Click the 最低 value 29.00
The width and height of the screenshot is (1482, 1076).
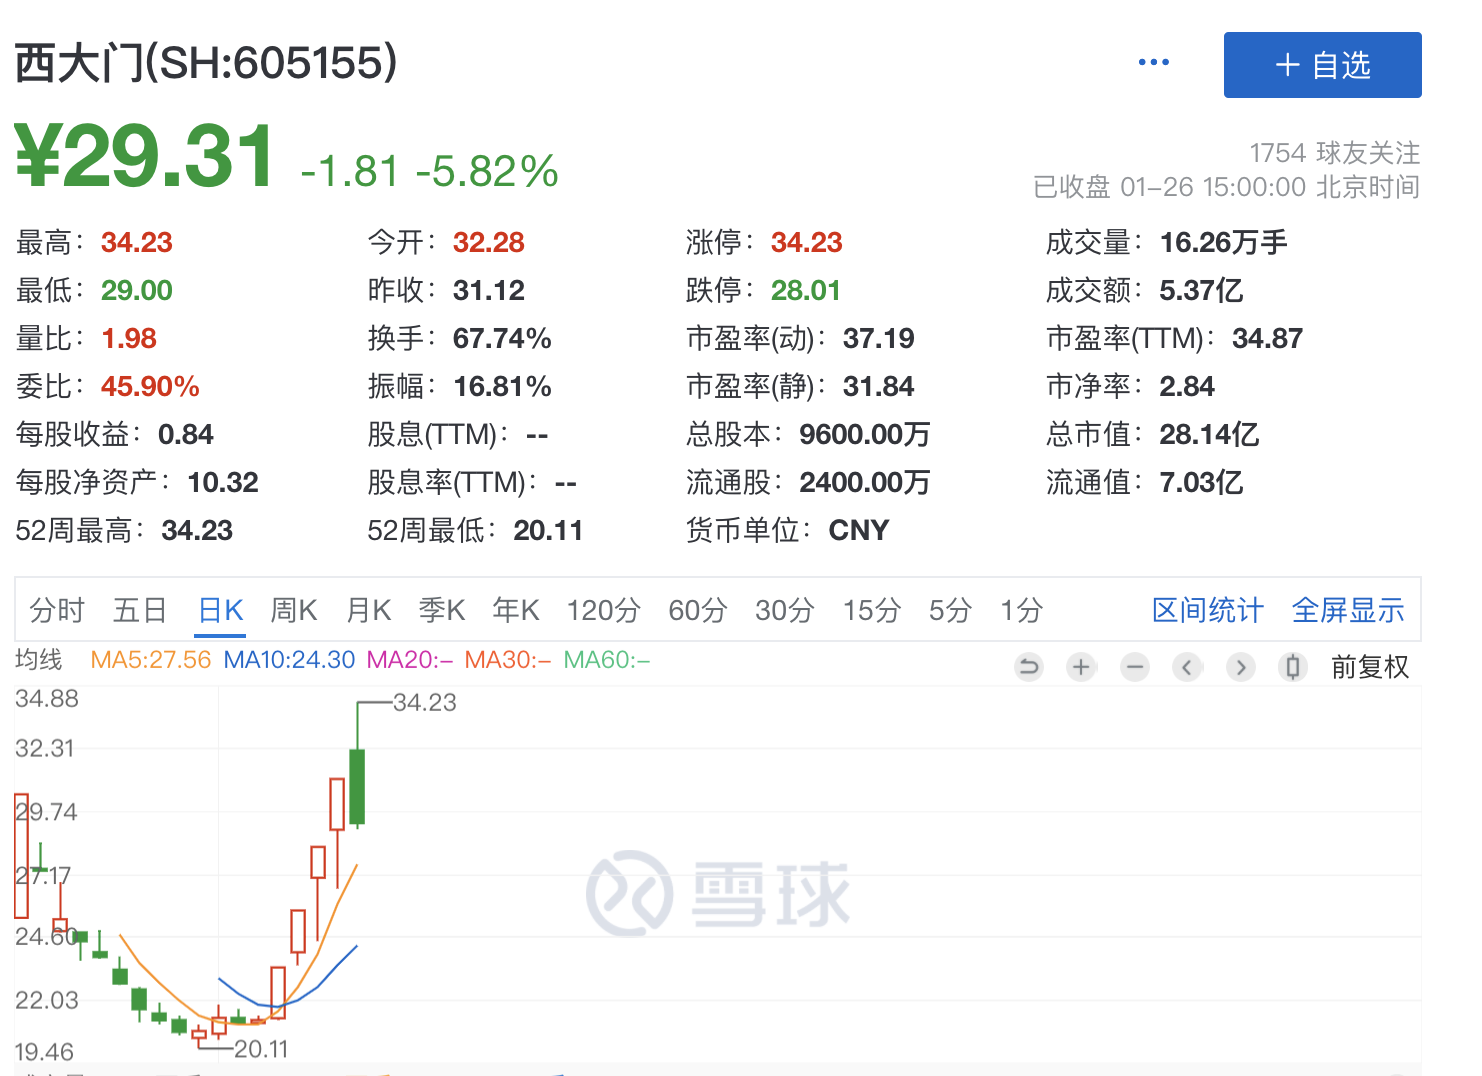(137, 290)
